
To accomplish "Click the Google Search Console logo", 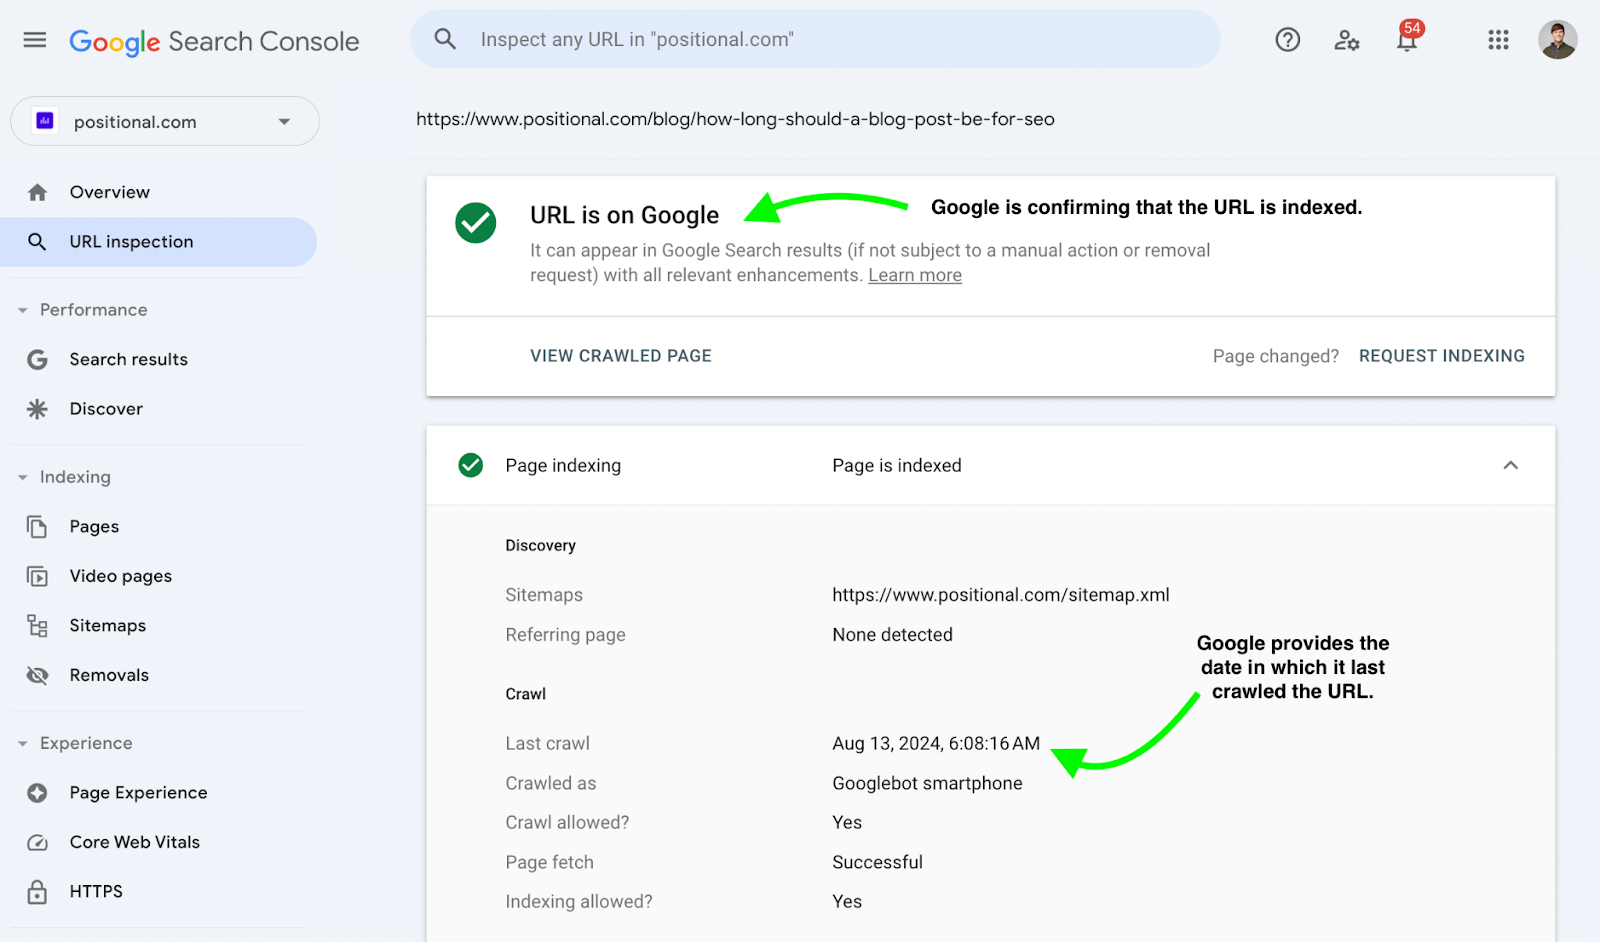I will click(214, 41).
